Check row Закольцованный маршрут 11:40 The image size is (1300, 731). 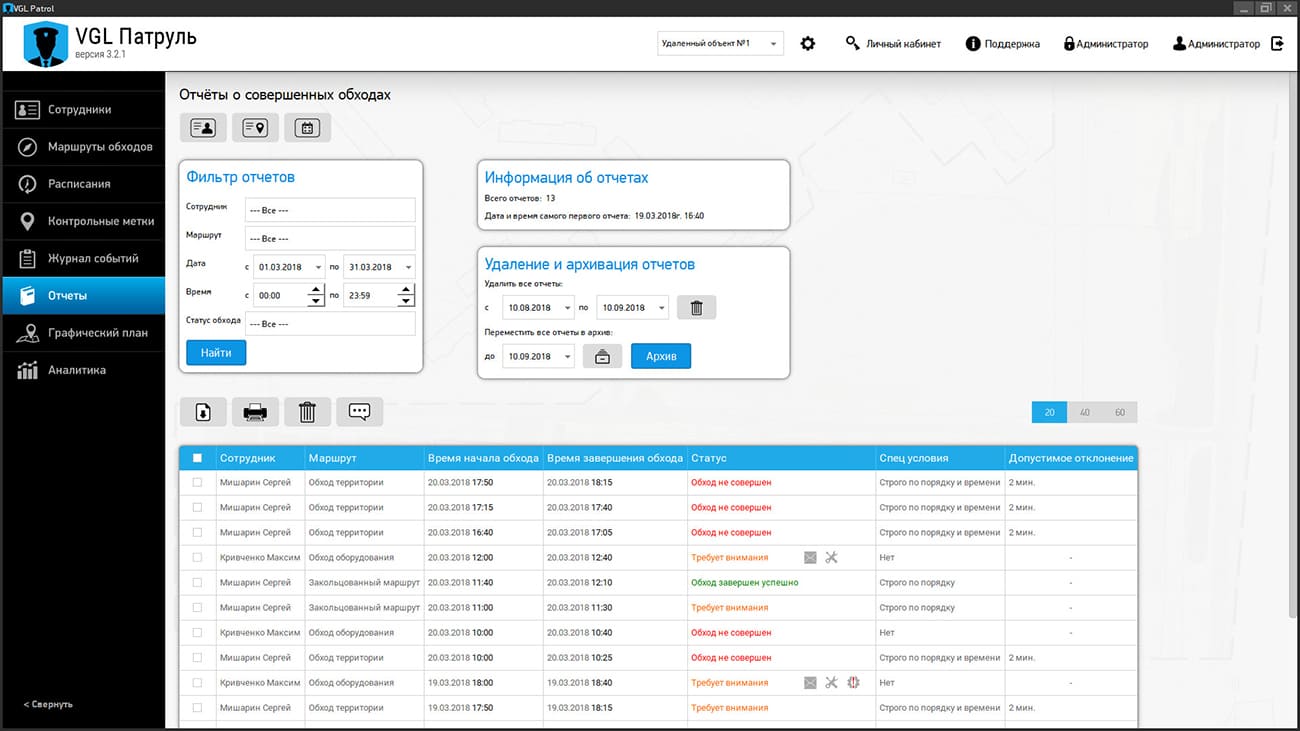(x=197, y=583)
